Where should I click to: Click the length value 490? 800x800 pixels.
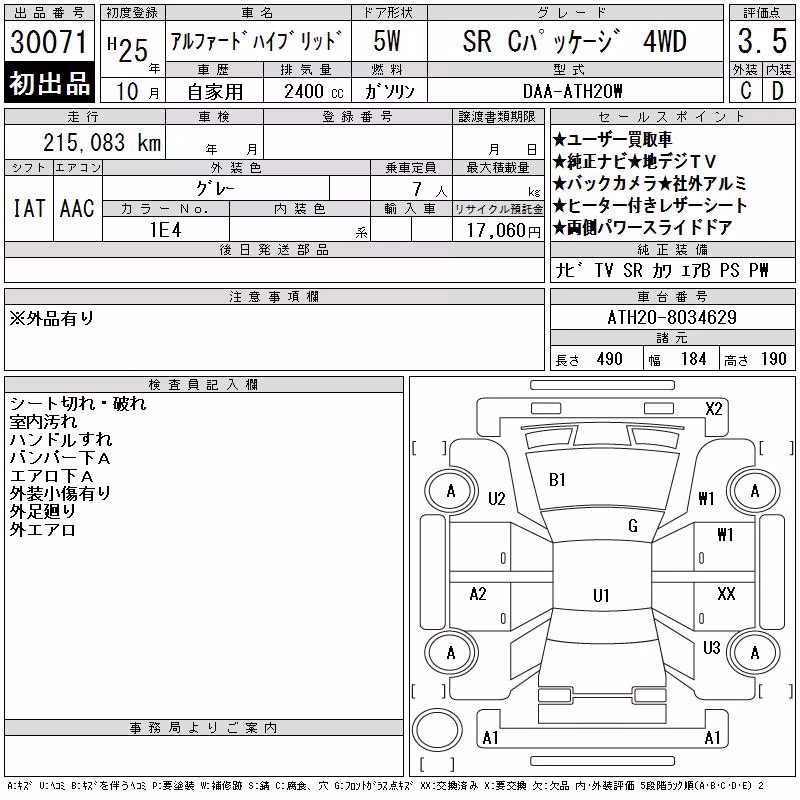point(609,359)
